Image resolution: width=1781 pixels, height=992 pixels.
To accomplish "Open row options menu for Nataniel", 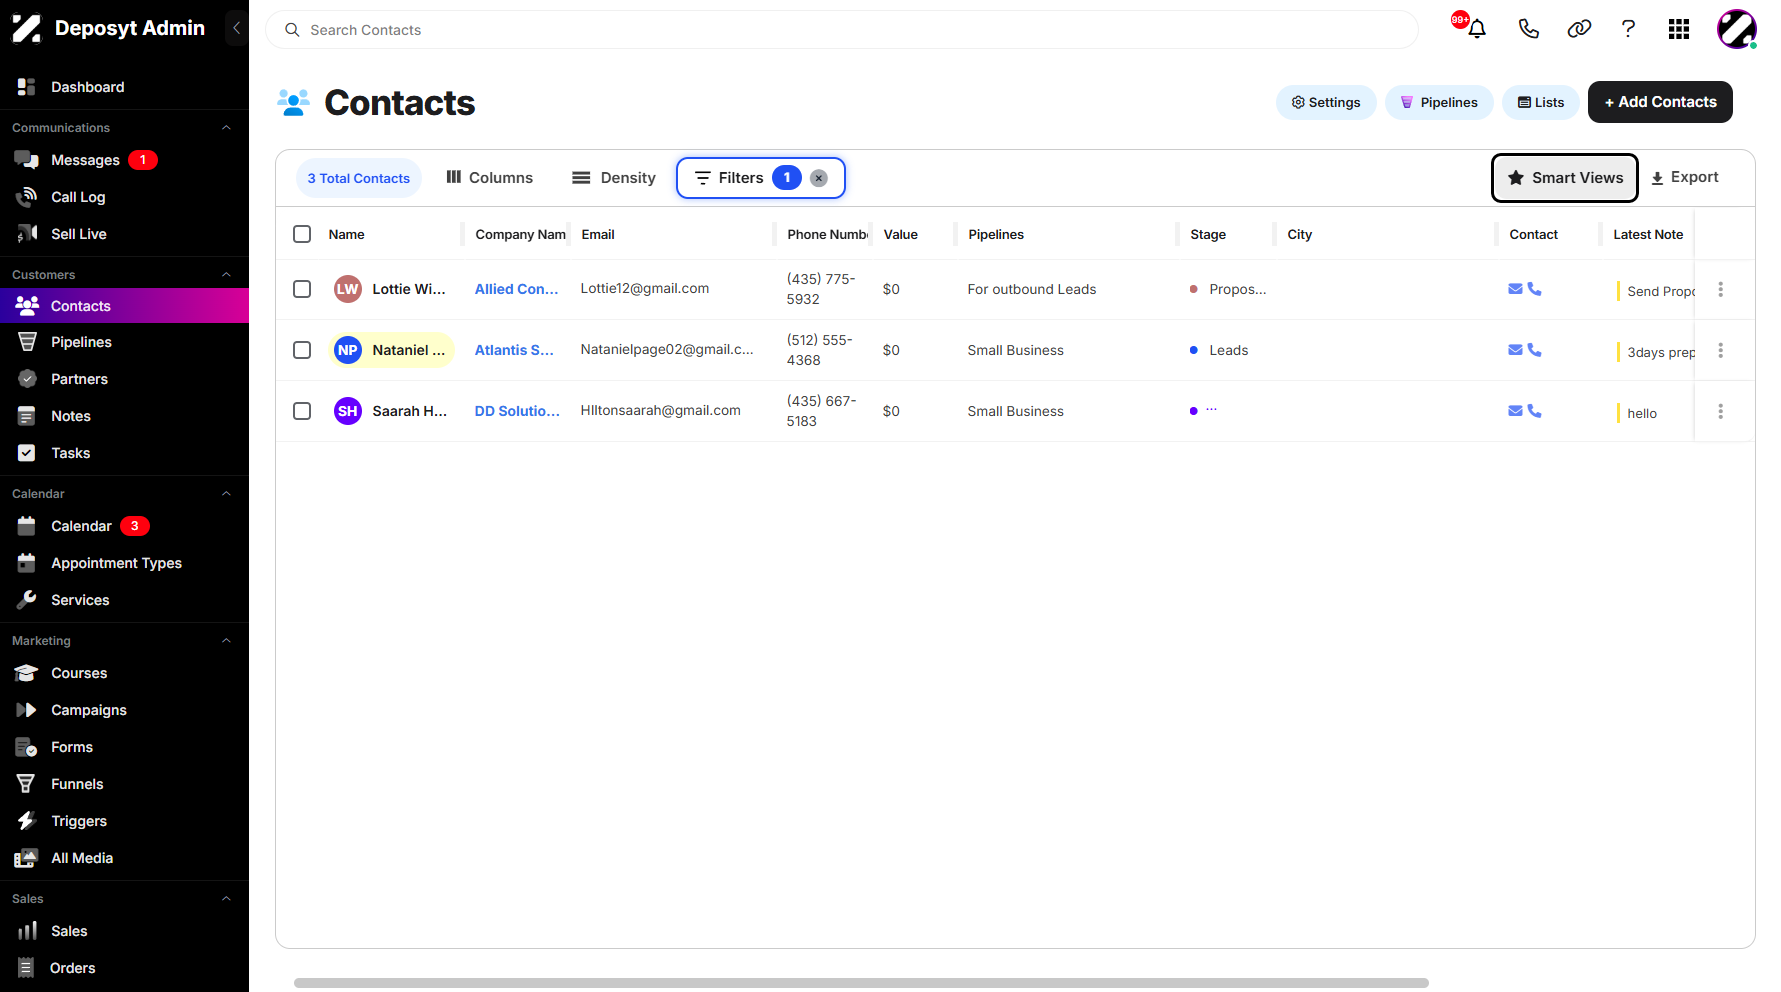I will tap(1720, 350).
